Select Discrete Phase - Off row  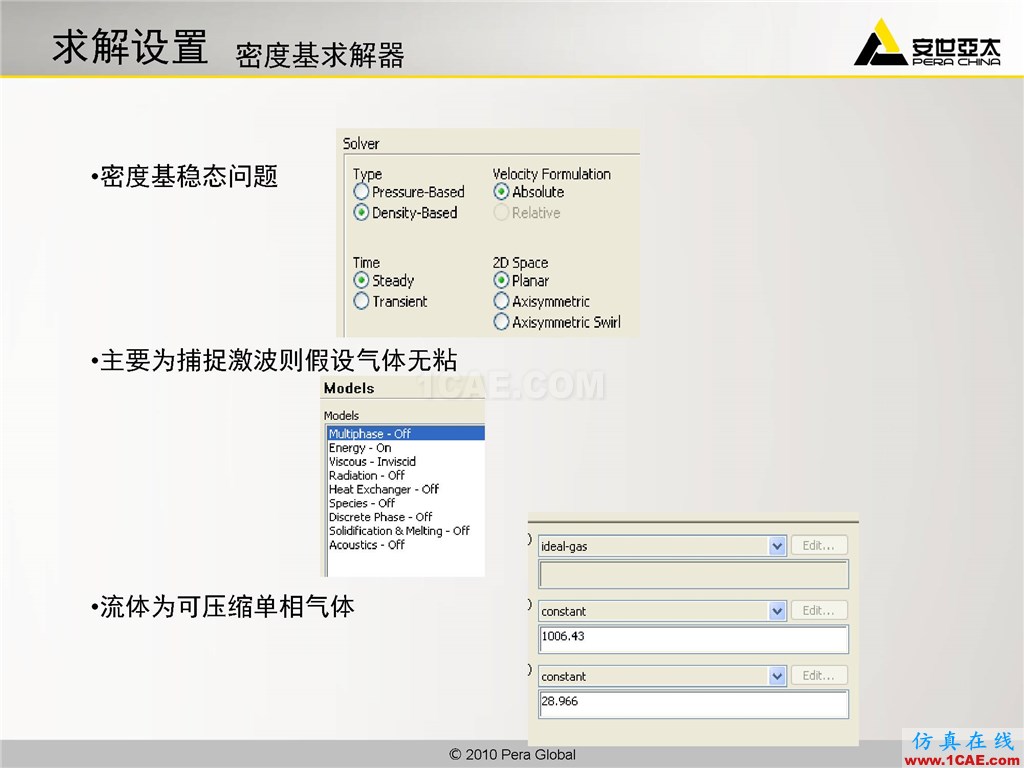(406, 517)
